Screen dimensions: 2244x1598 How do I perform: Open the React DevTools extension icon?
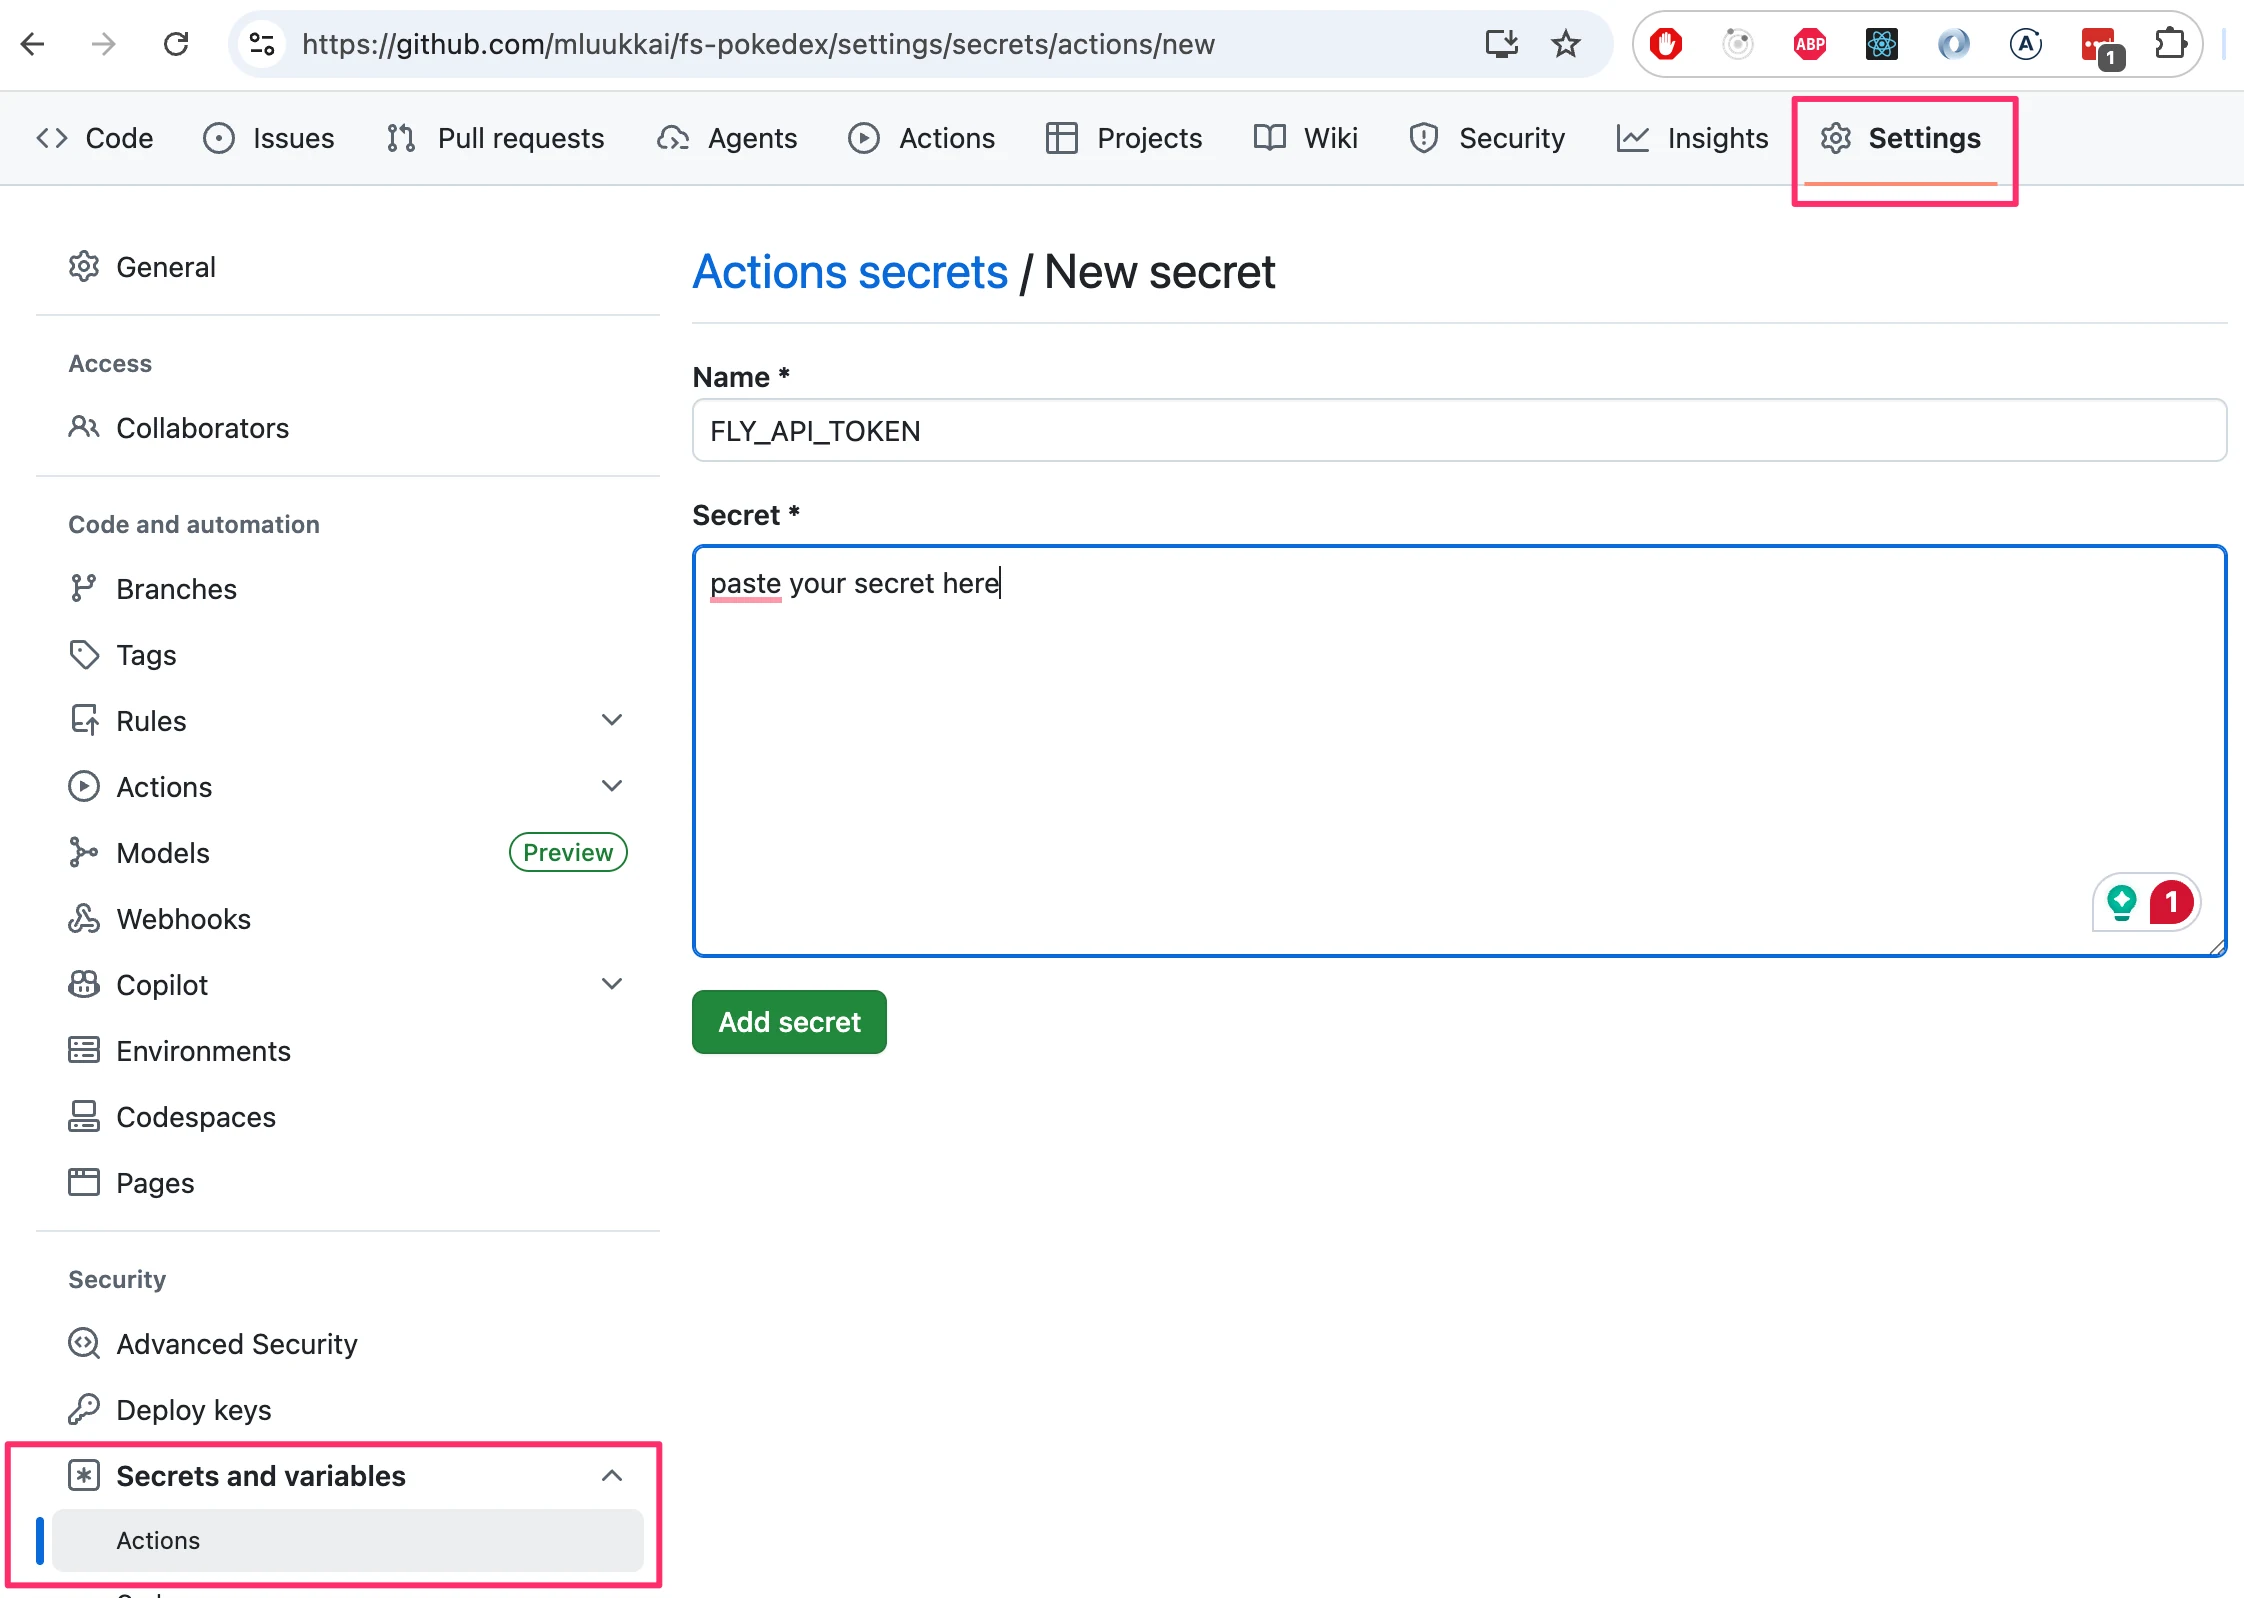pyautogui.click(x=1882, y=44)
